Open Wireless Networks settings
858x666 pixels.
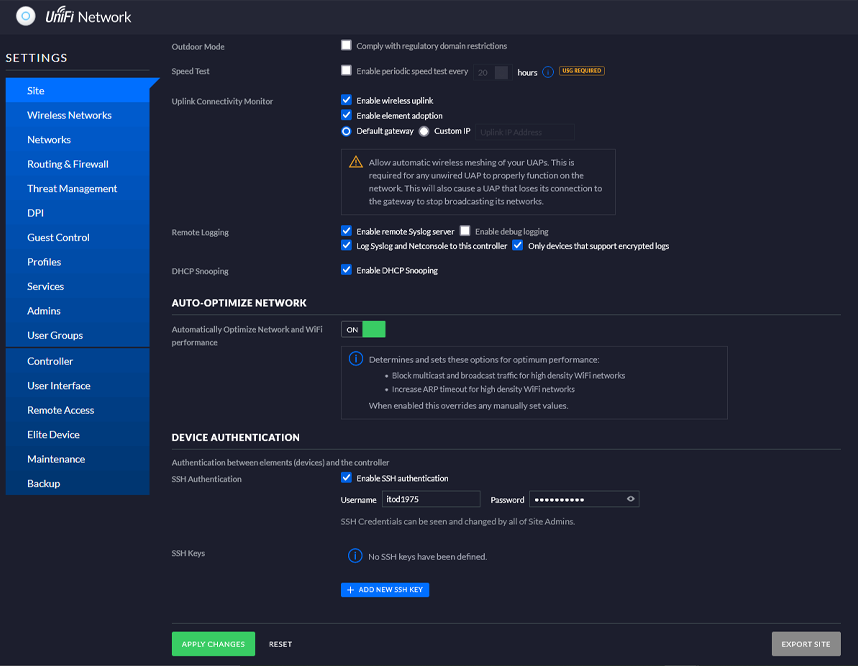coord(69,115)
